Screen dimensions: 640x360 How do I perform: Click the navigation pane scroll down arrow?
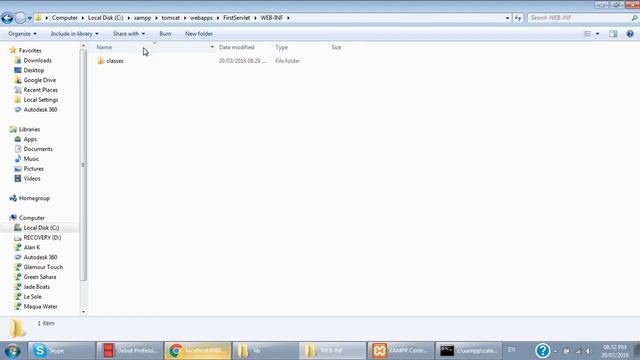(83, 312)
